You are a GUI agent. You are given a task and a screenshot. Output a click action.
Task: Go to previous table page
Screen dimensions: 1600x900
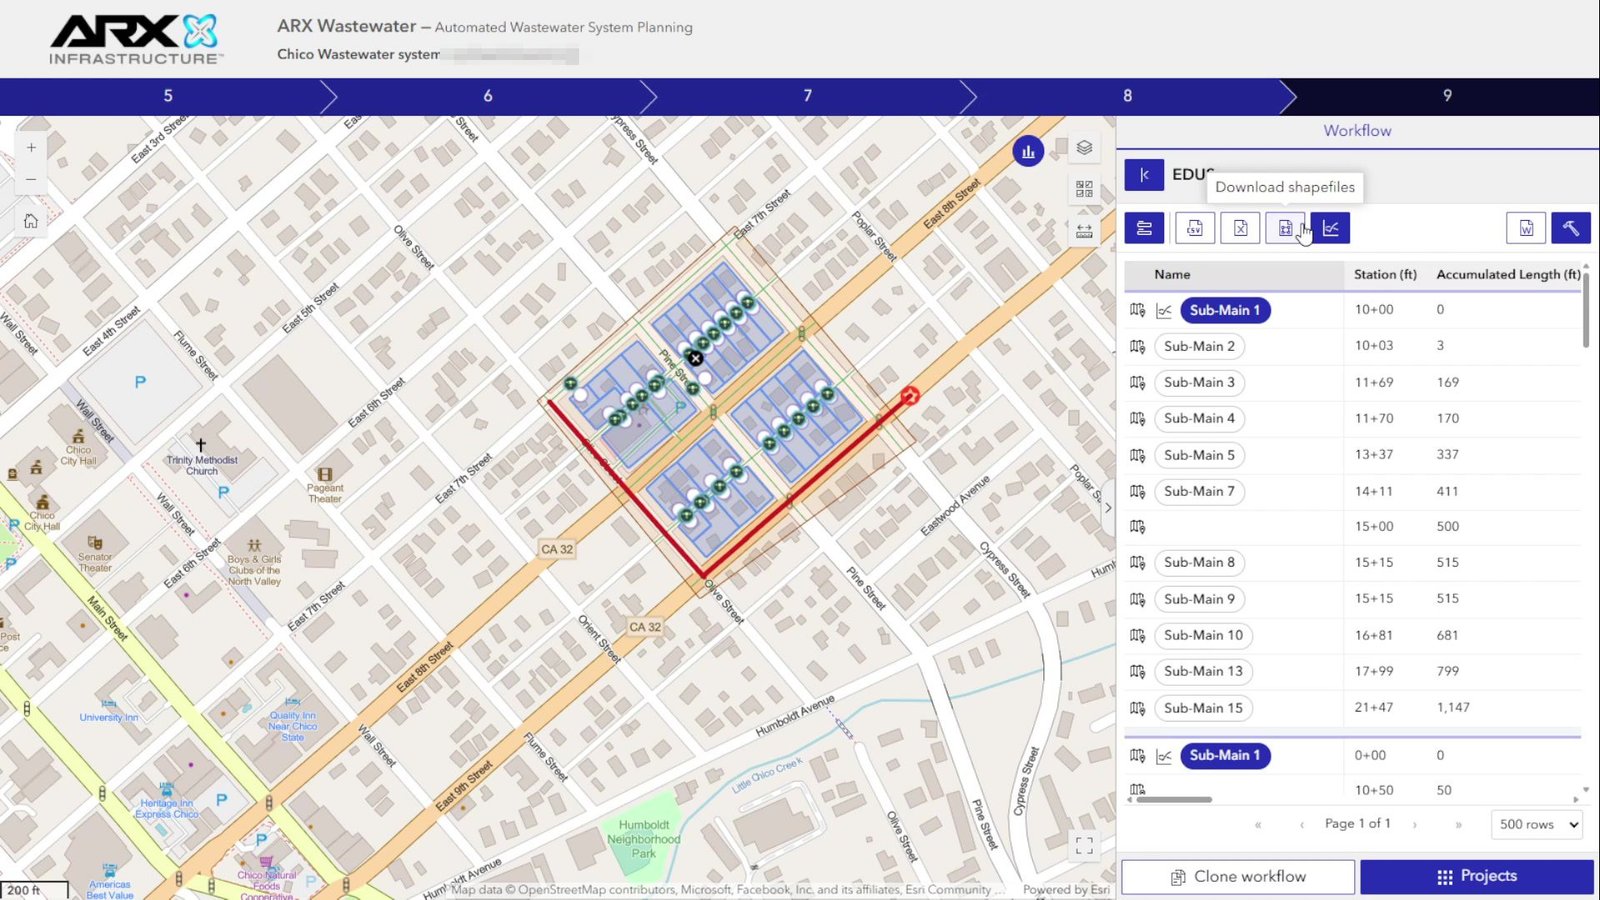click(1301, 824)
